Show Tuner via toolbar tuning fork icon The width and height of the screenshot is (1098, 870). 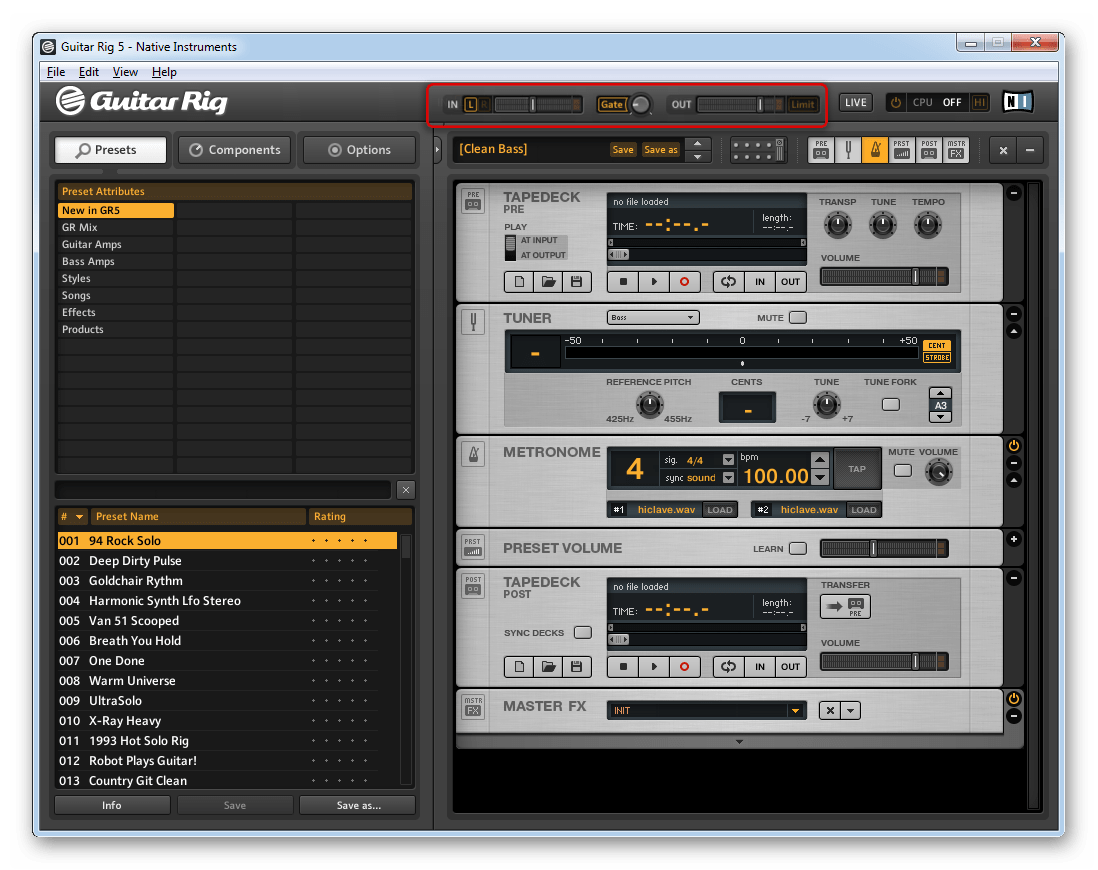(x=848, y=149)
